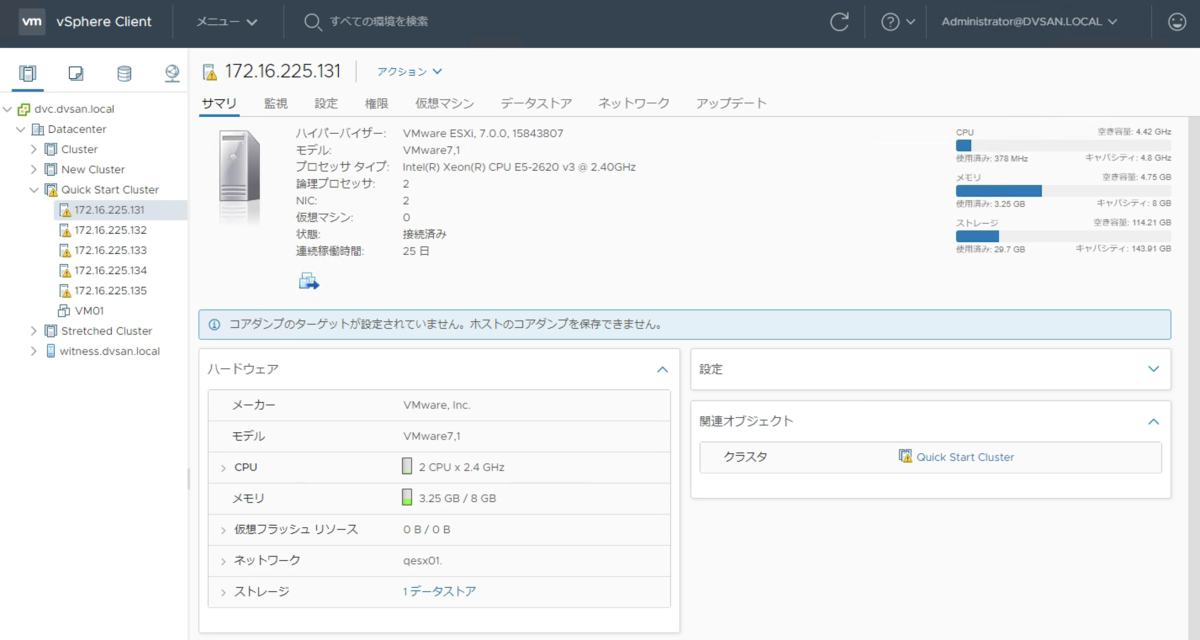Expand the 仮想フラッシュ リソース row
Viewport: 1200px width, 640px height.
[x=223, y=529]
